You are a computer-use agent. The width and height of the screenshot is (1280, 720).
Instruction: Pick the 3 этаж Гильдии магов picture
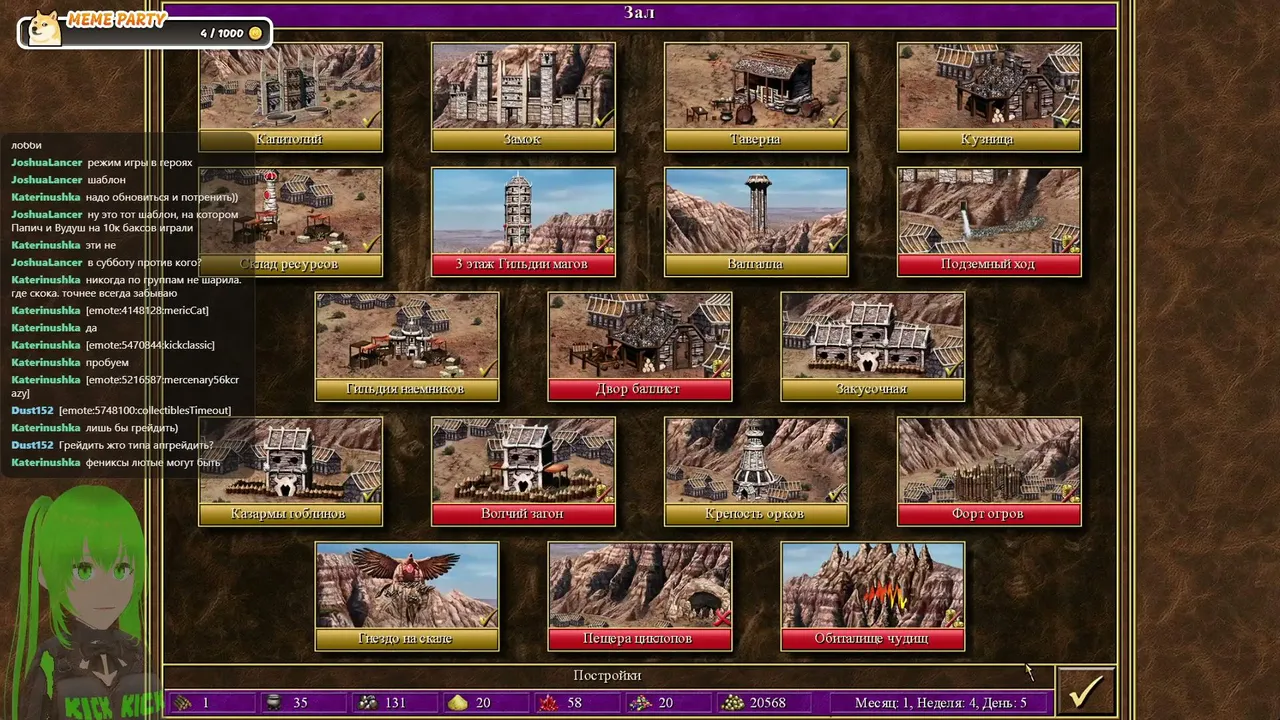pyautogui.click(x=523, y=211)
